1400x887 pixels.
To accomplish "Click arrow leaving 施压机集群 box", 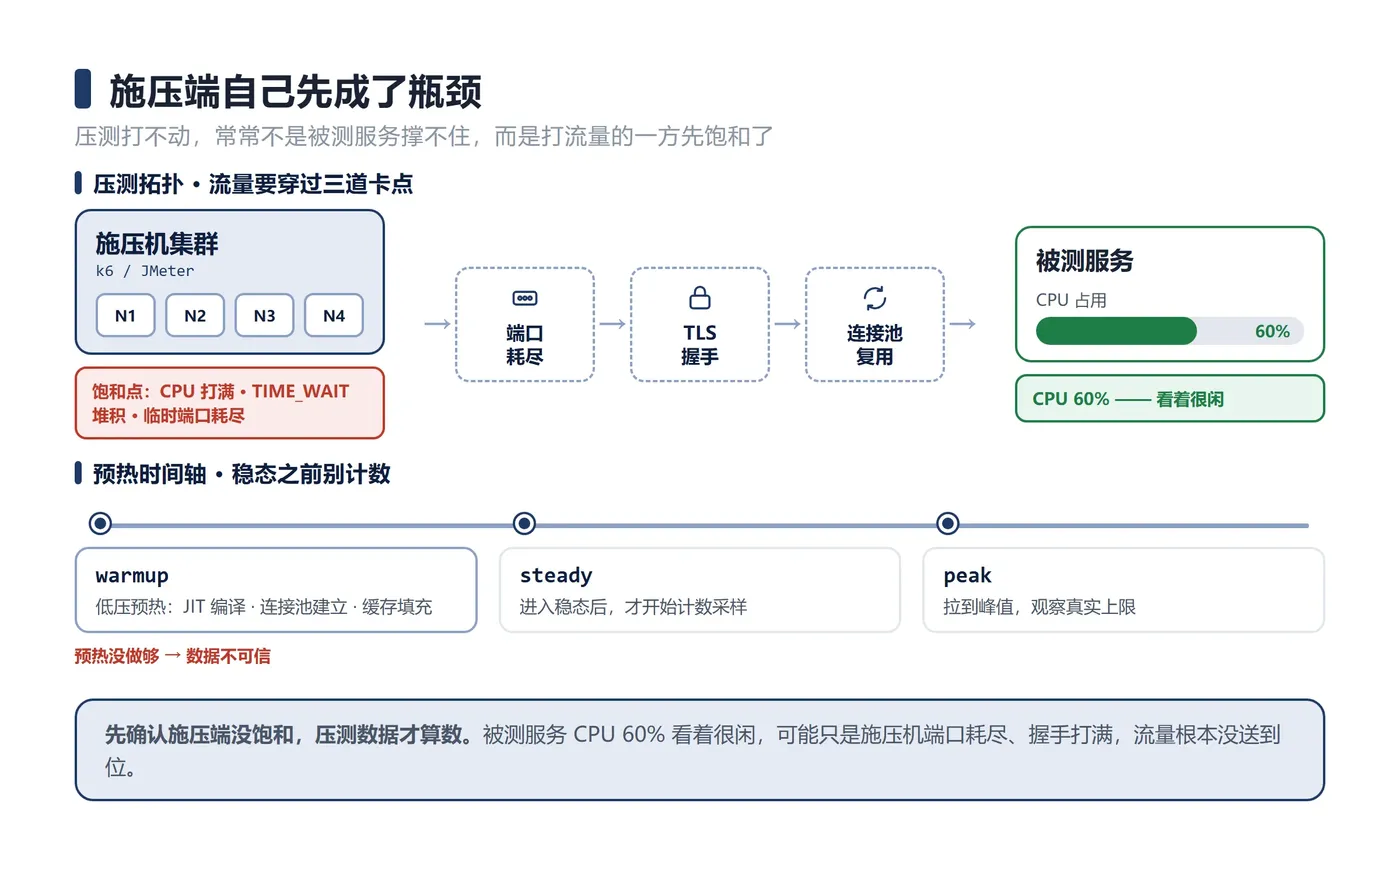I will pyautogui.click(x=437, y=324).
